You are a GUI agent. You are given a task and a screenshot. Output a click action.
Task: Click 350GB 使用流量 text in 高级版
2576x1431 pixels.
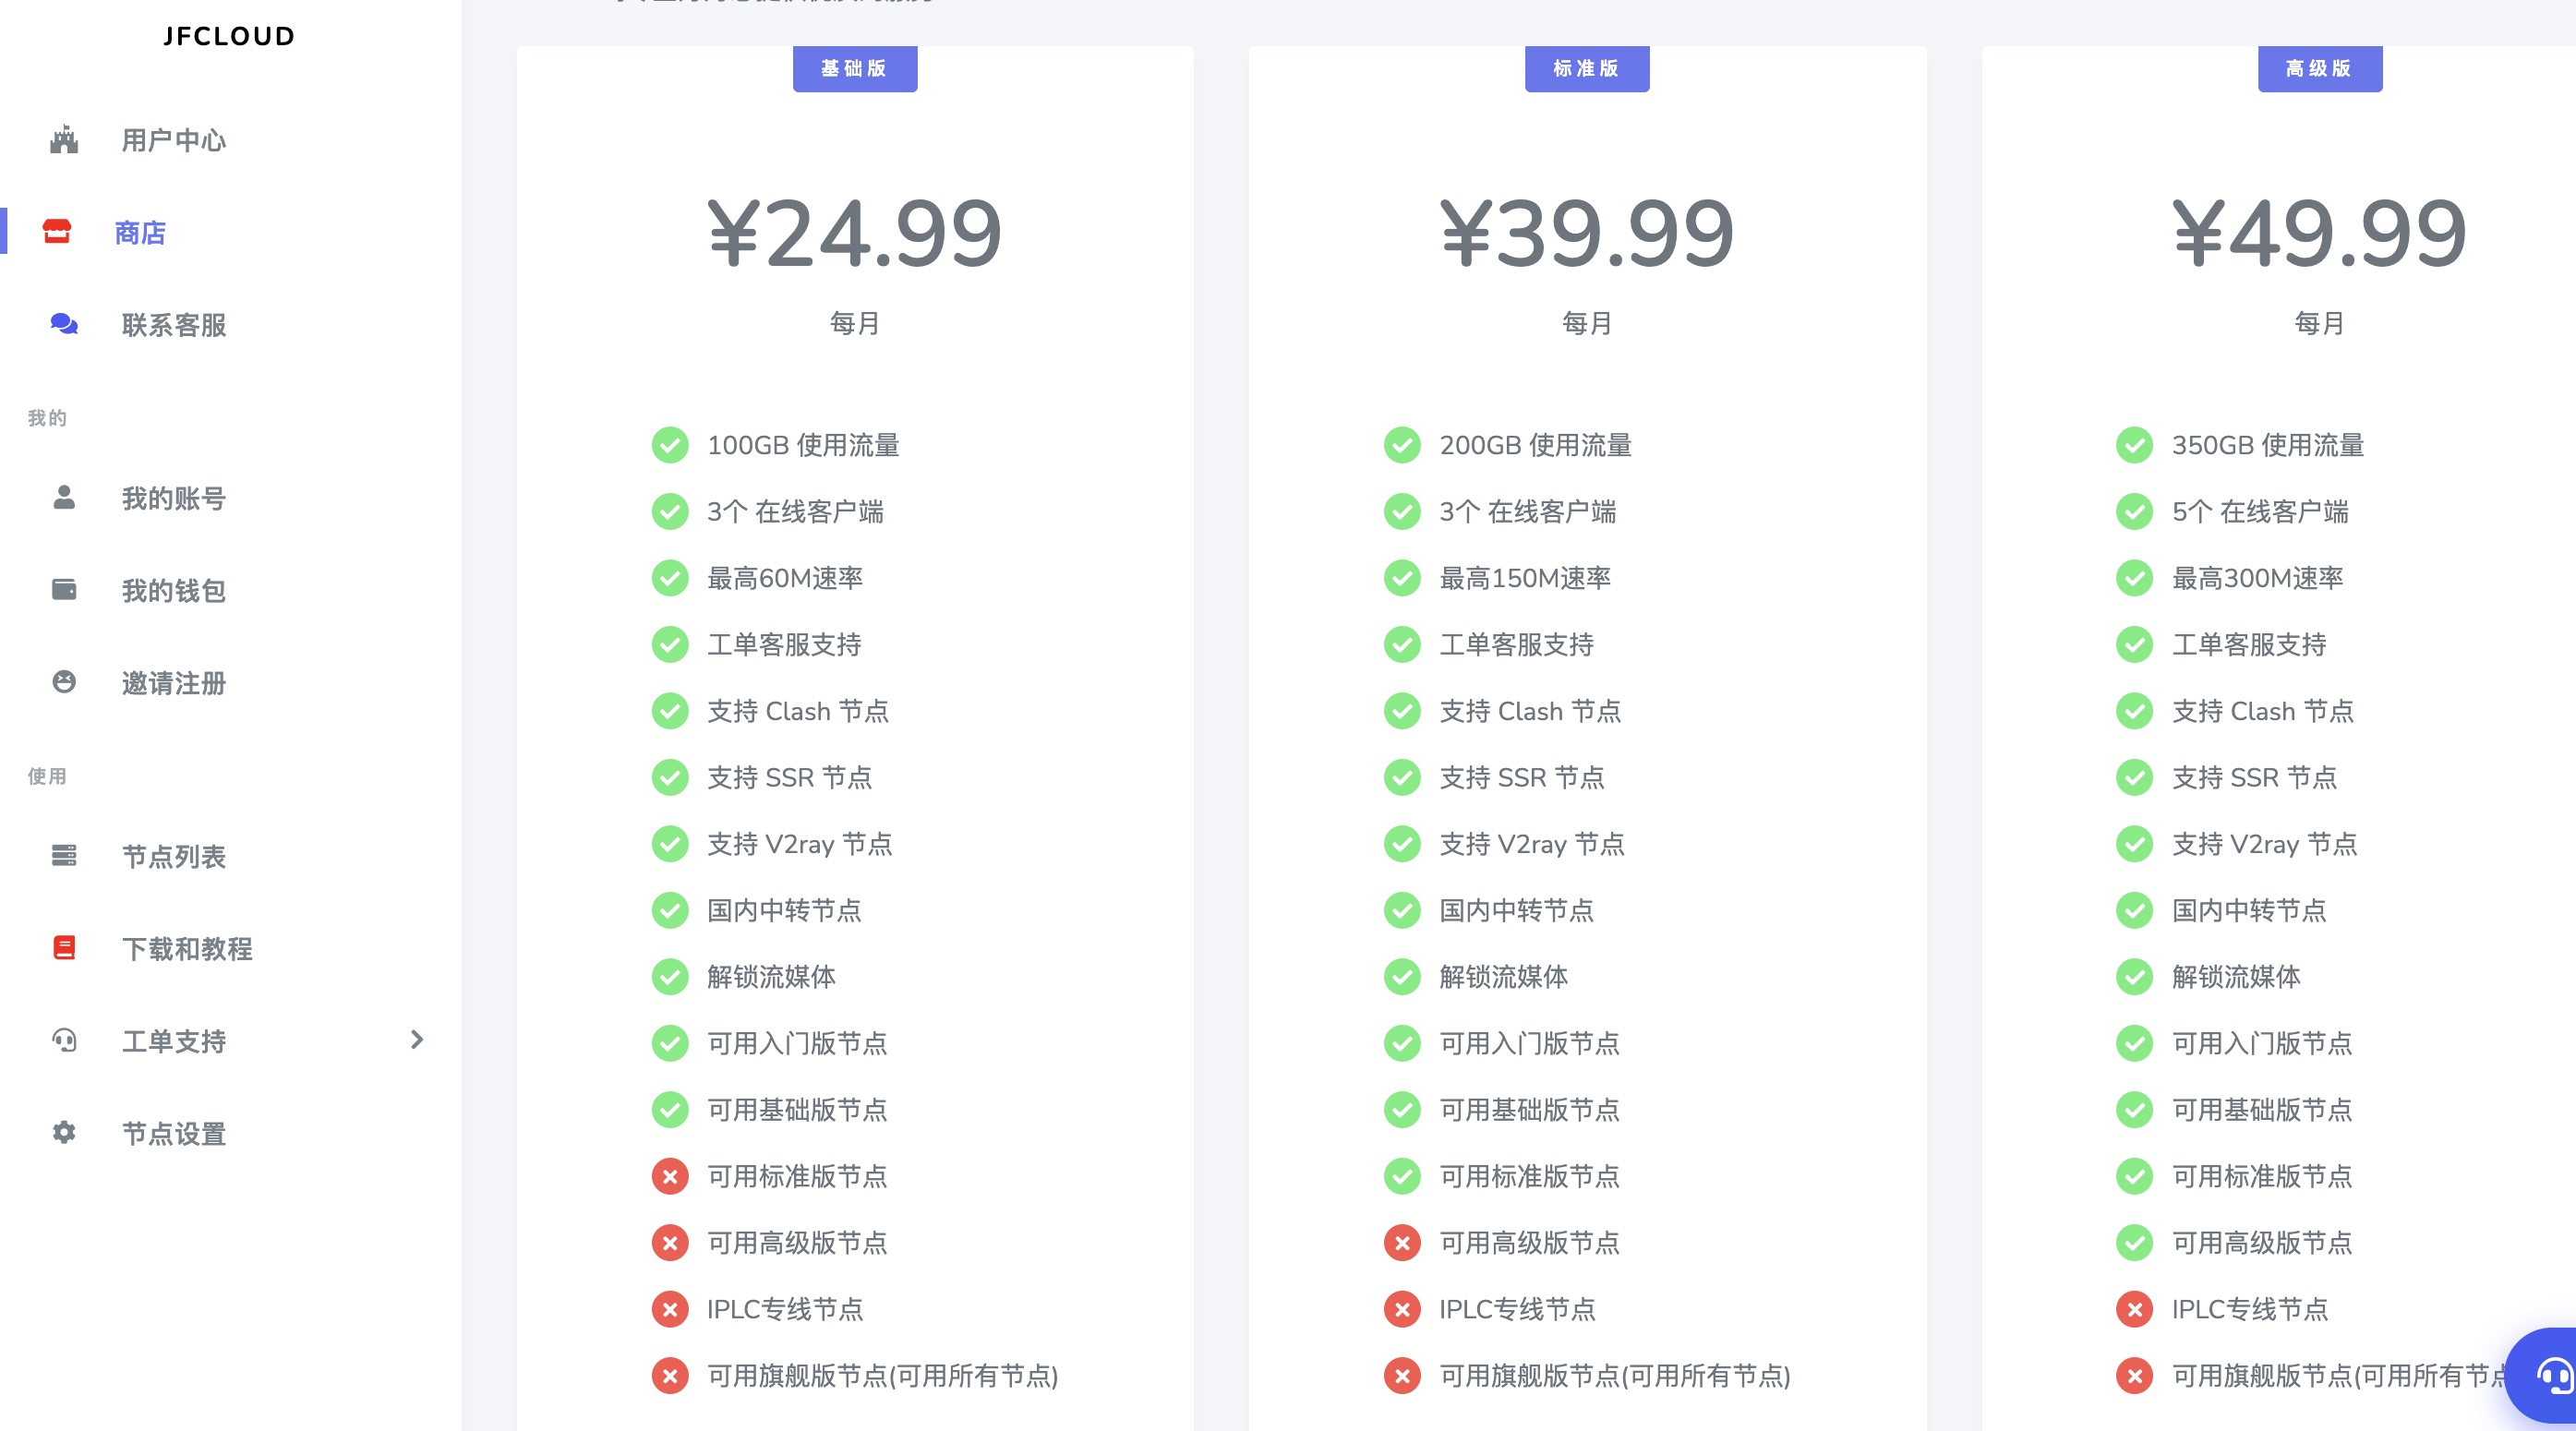tap(2268, 445)
